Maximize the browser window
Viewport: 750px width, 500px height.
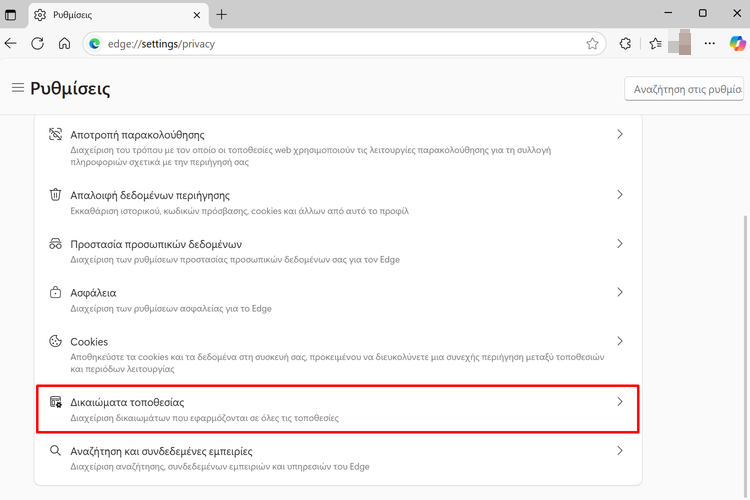coord(703,13)
